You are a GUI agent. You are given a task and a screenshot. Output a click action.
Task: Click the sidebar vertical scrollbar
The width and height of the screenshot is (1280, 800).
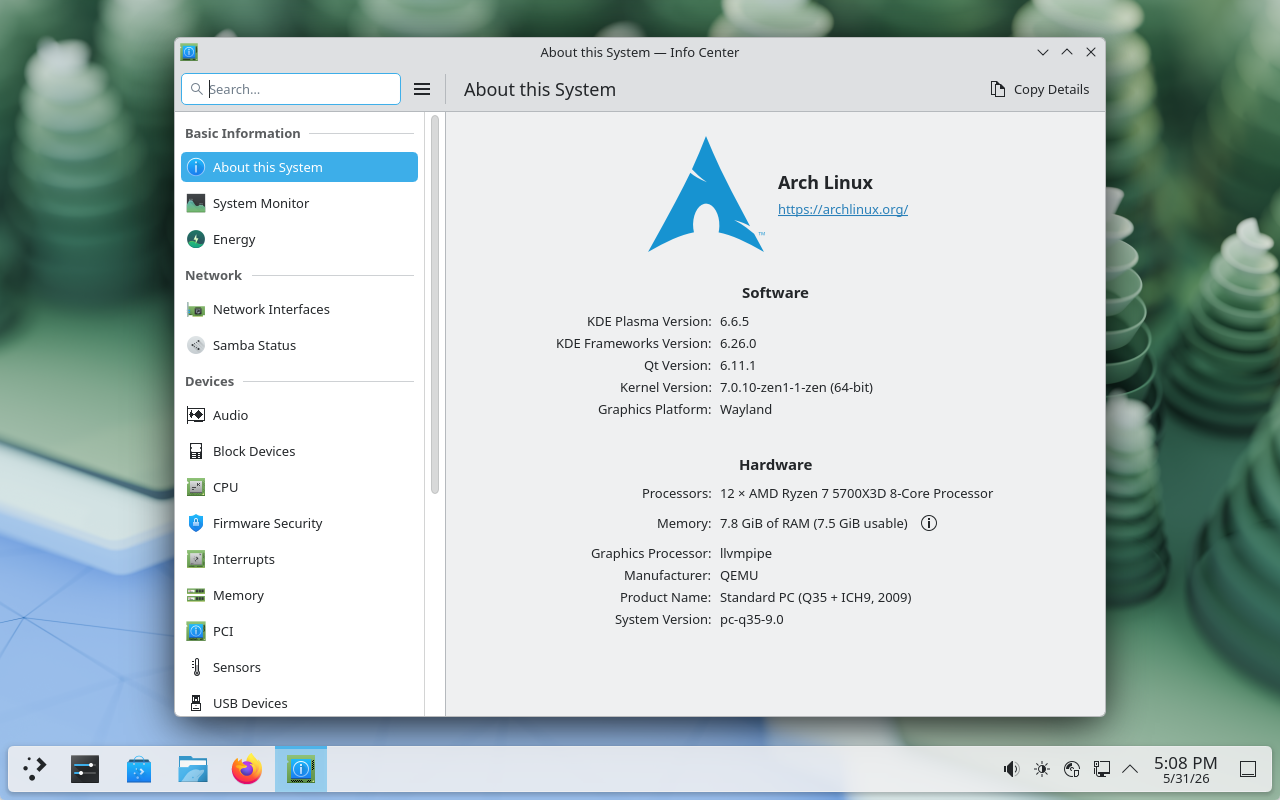435,304
